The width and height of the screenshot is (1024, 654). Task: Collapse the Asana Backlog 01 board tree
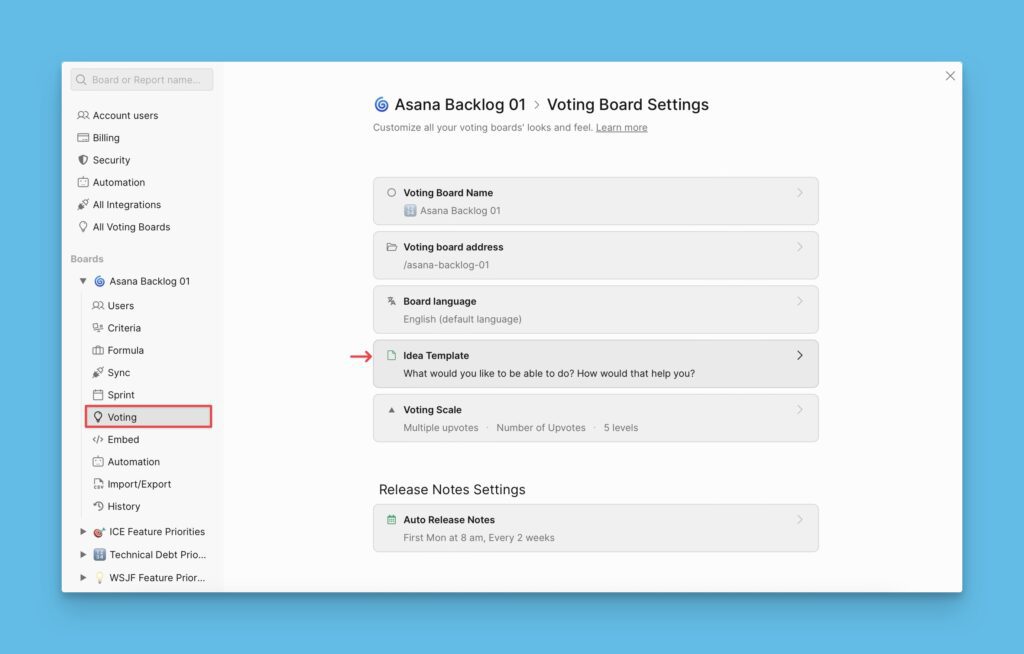coord(83,281)
